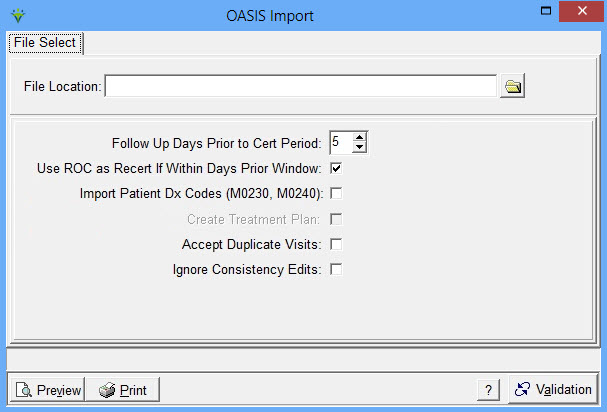Screen dimensions: 607x412
Task: Decrease Follow Up Days with the down arrow
Action: (360, 148)
